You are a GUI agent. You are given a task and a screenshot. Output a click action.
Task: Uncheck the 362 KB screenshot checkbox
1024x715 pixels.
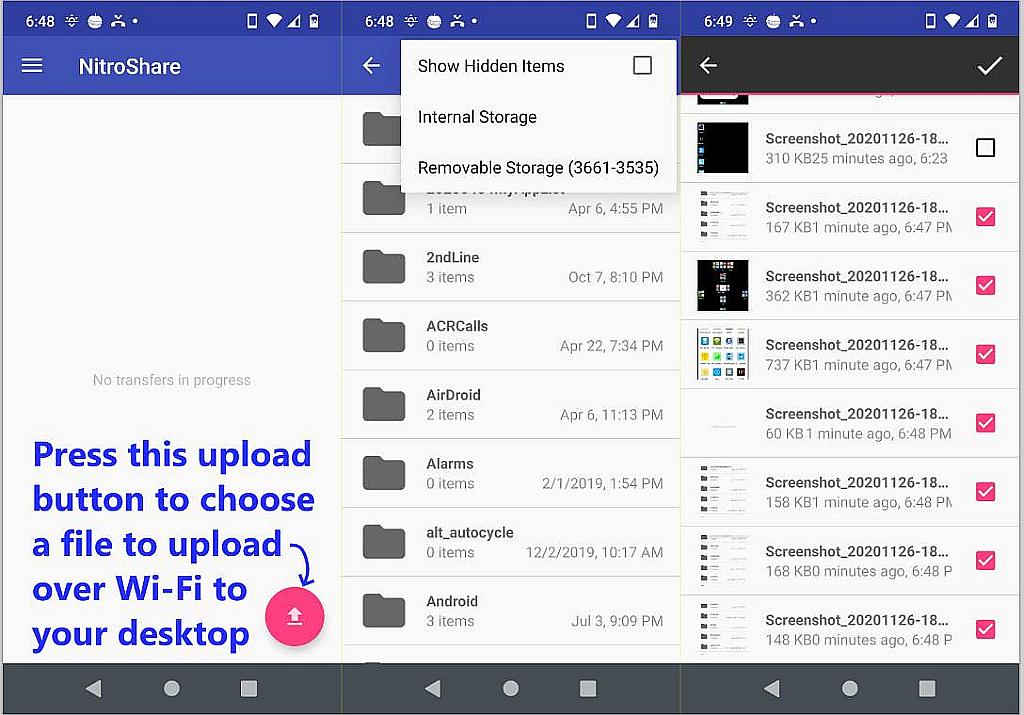pyautogui.click(x=985, y=285)
